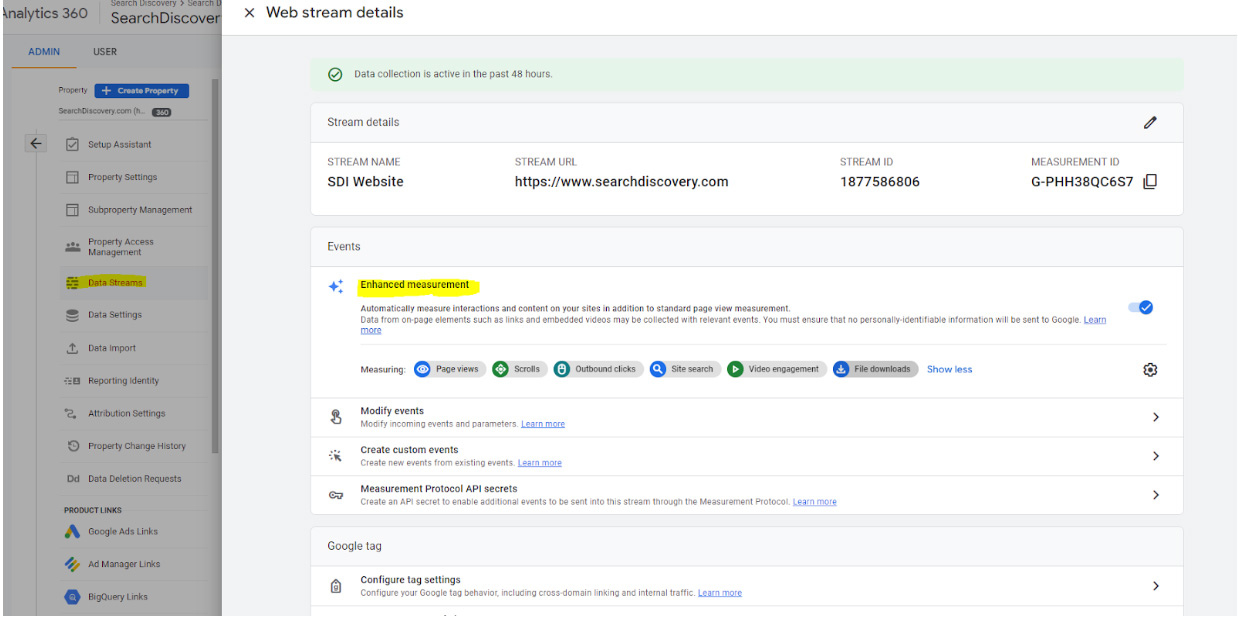Viewport: 1238px width, 617px height.
Task: Expand Modify events row chevron
Action: click(1155, 417)
